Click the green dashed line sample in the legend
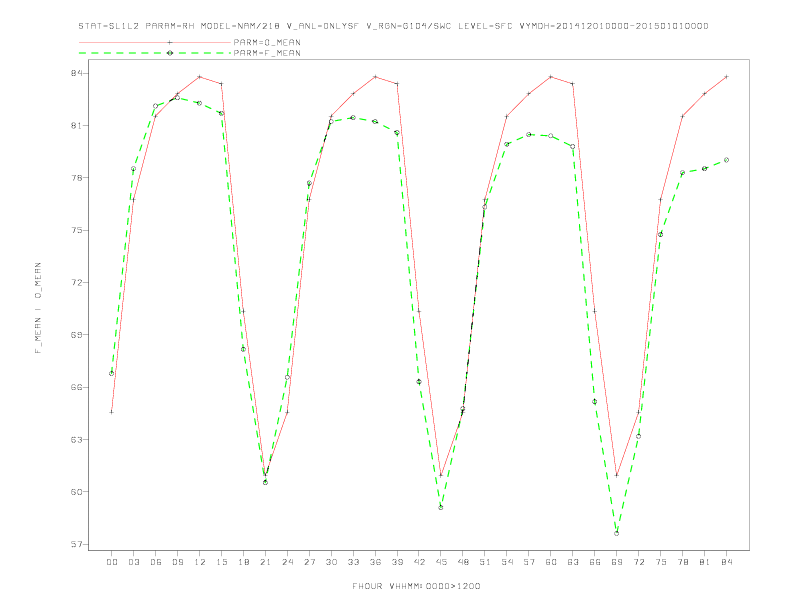Viewport: 792px width, 612px height. click(155, 53)
